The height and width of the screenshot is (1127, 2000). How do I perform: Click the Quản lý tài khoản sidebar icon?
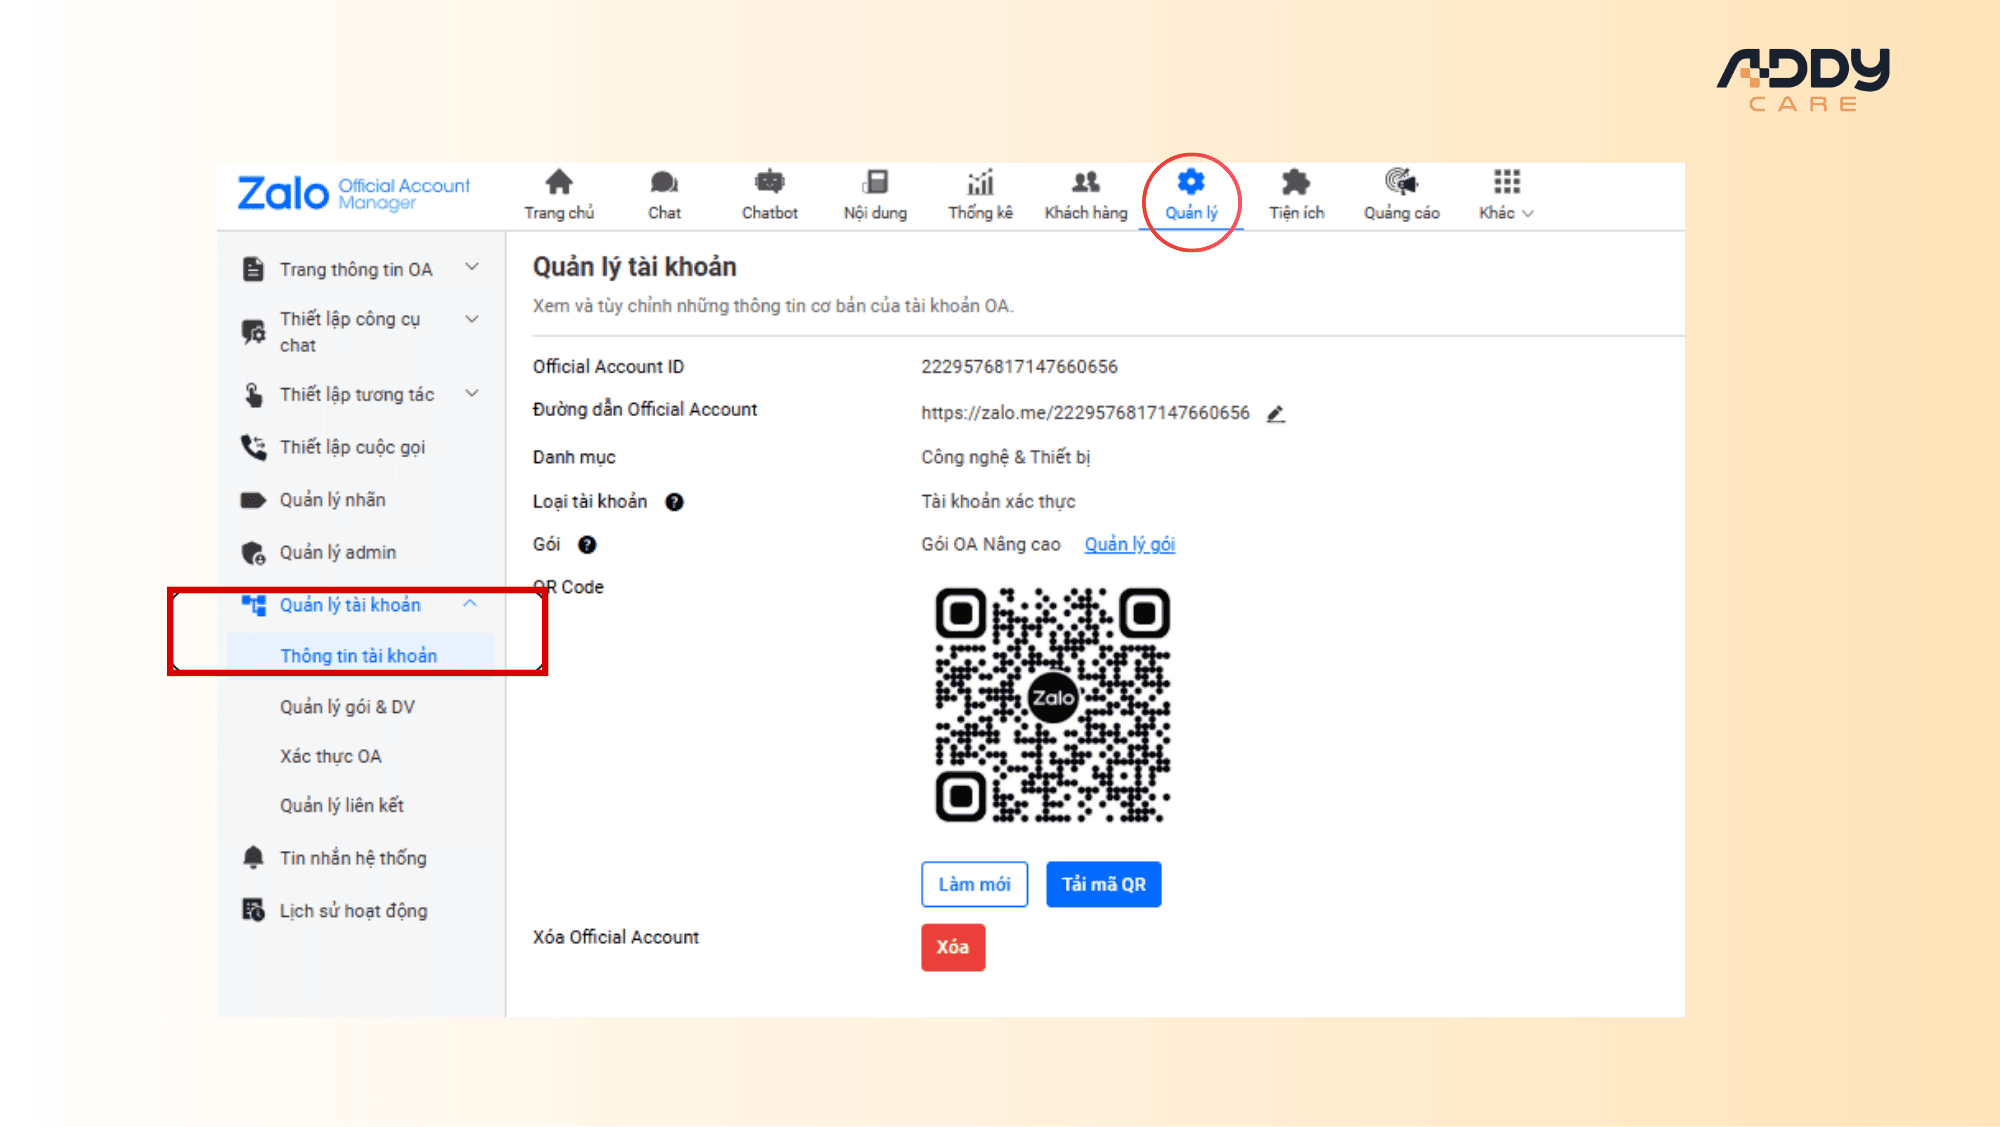point(254,605)
